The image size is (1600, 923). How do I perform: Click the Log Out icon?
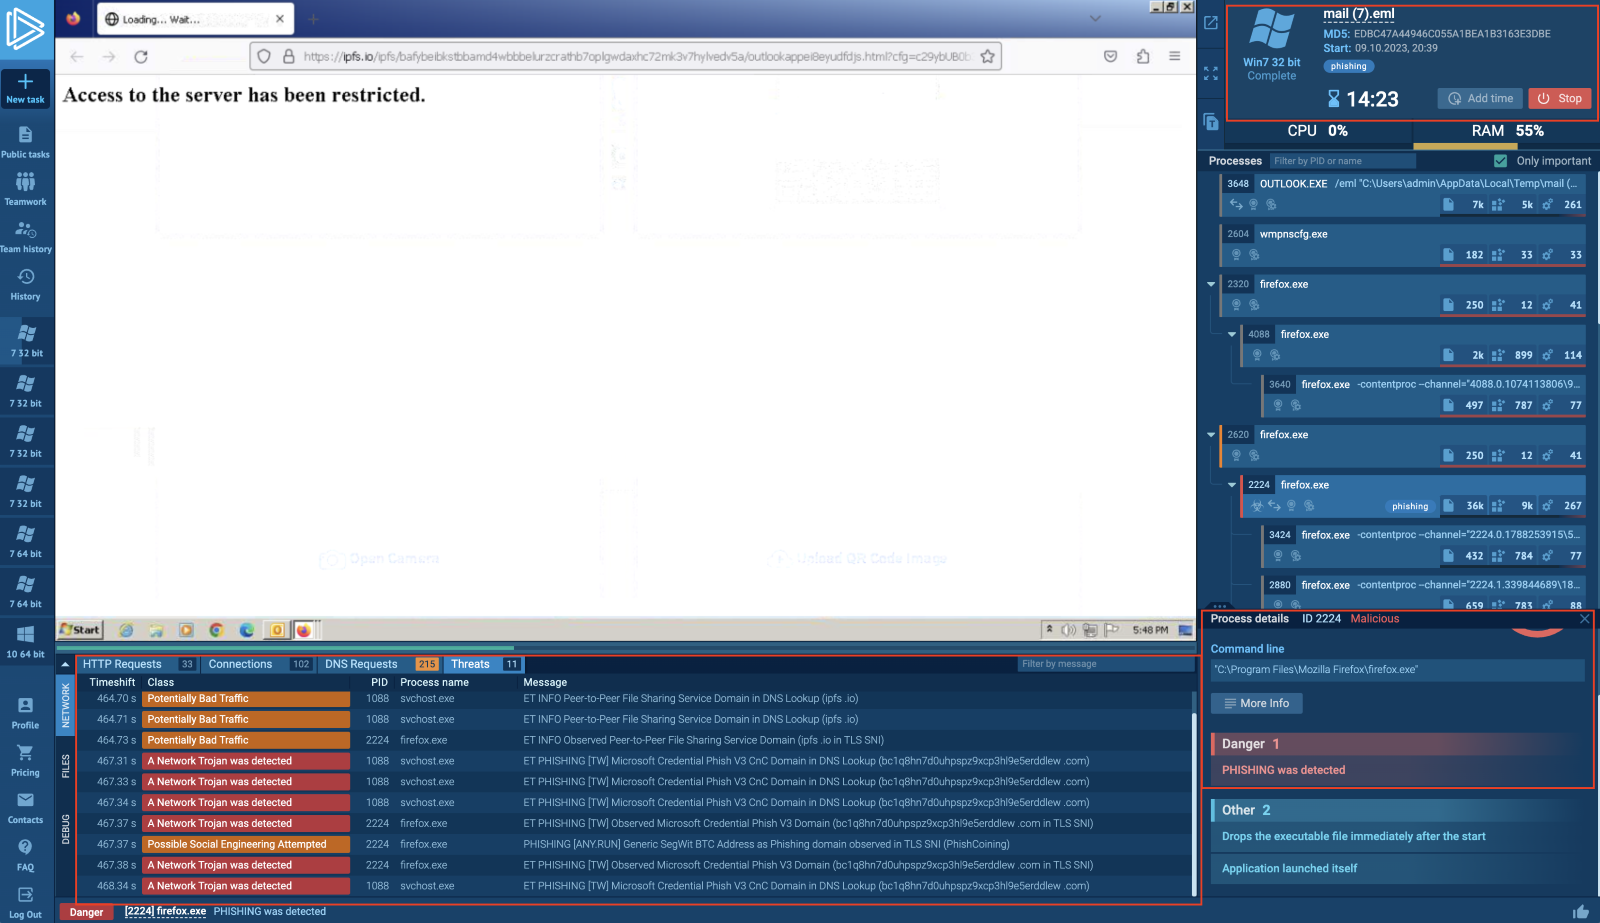pyautogui.click(x=26, y=895)
